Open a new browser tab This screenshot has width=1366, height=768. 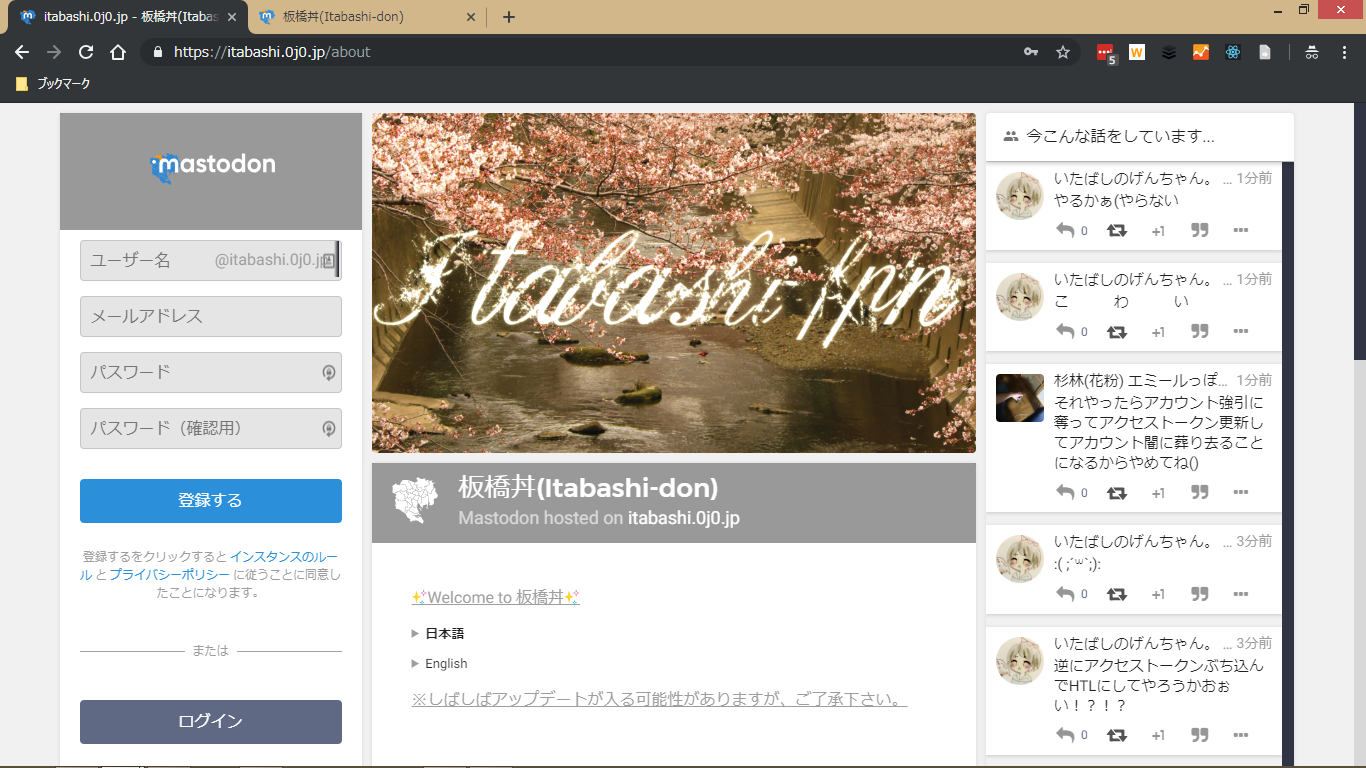[x=509, y=17]
